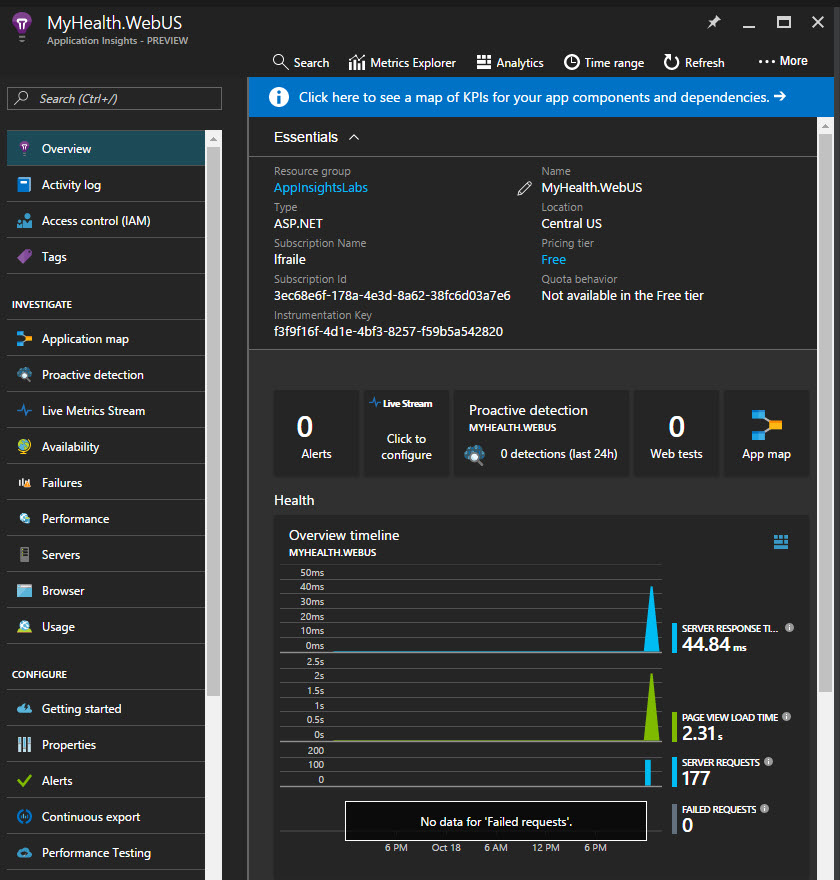Click info icon beside Page View Load Time
The width and height of the screenshot is (840, 880).
point(786,717)
